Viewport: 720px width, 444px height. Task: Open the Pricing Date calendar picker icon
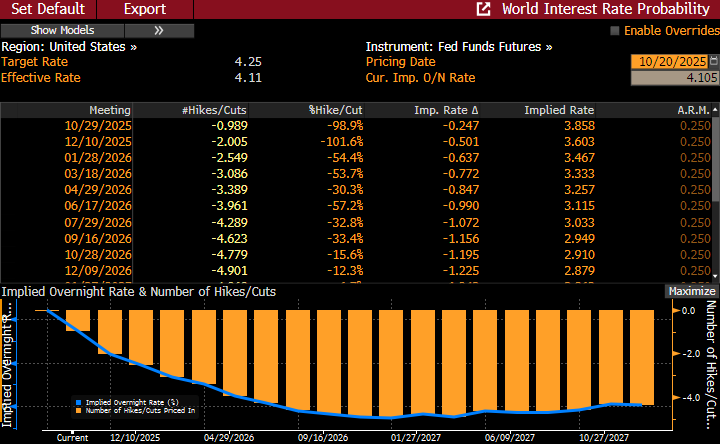tap(712, 62)
